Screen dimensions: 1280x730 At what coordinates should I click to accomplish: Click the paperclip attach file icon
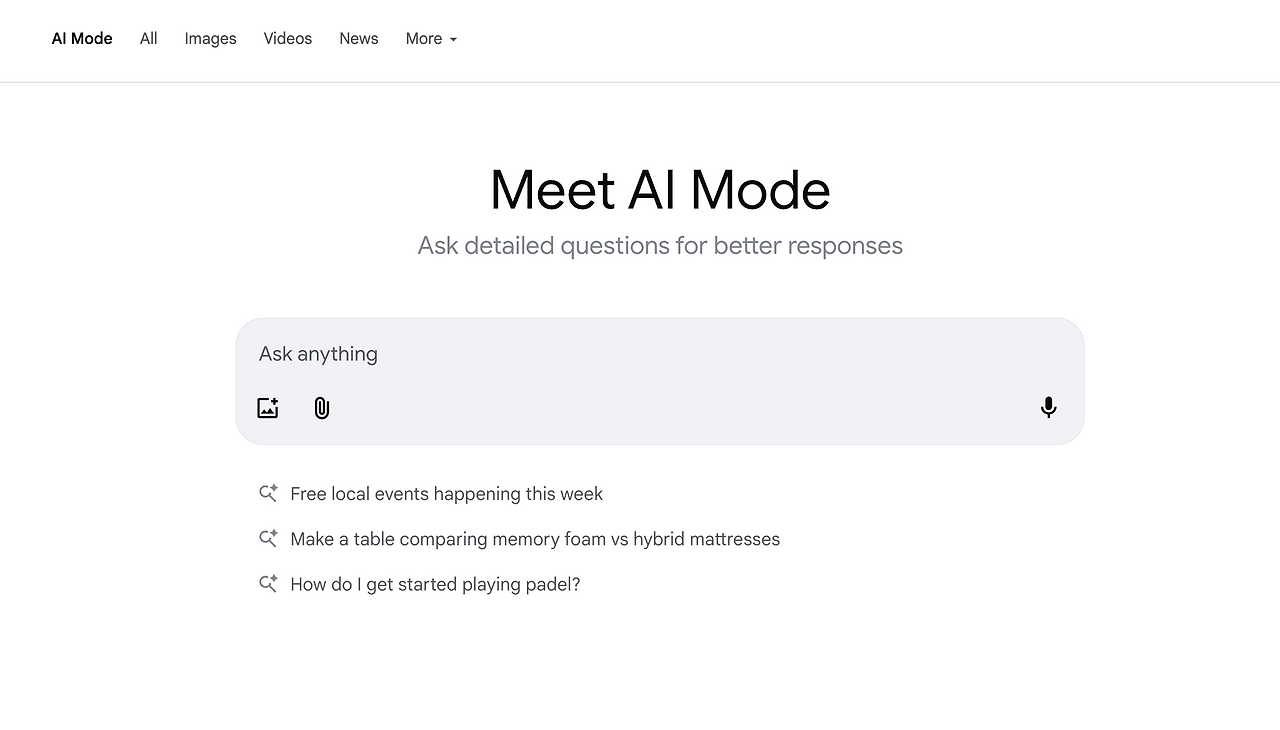point(321,408)
